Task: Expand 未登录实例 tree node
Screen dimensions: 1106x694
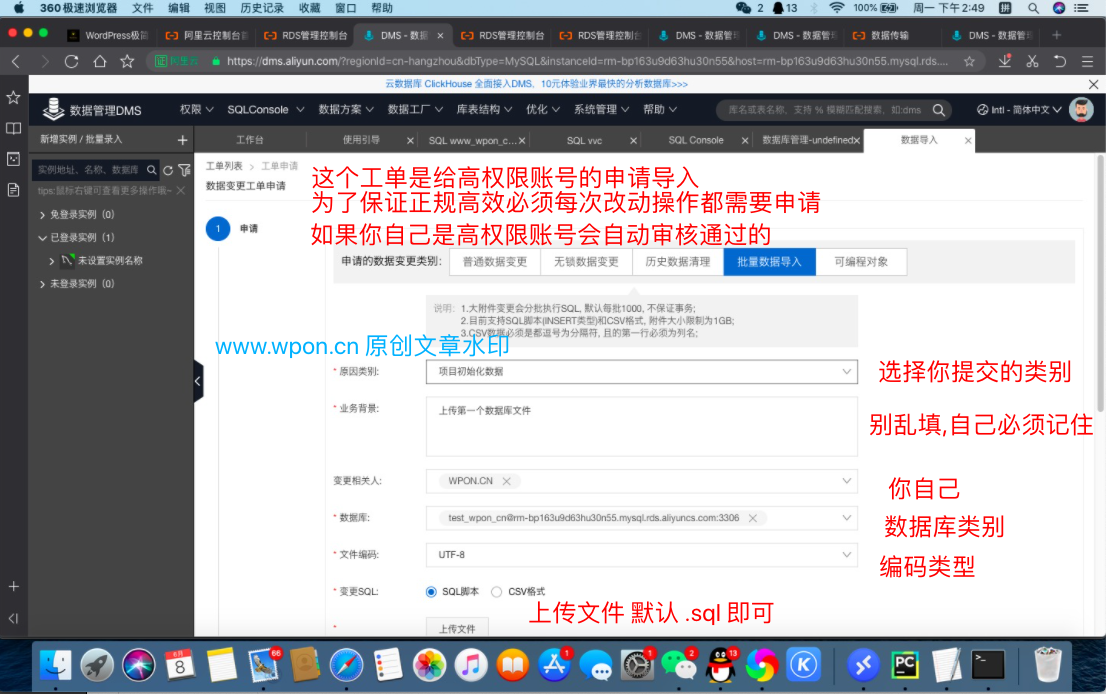Action: (x=42, y=284)
